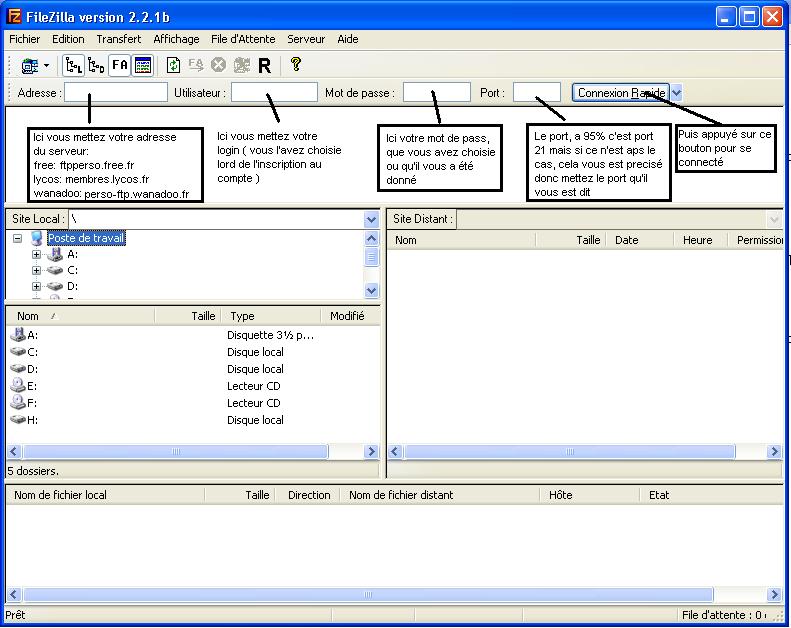This screenshot has width=791, height=628.
Task: Select the F: CD drive row icon
Action: [18, 403]
